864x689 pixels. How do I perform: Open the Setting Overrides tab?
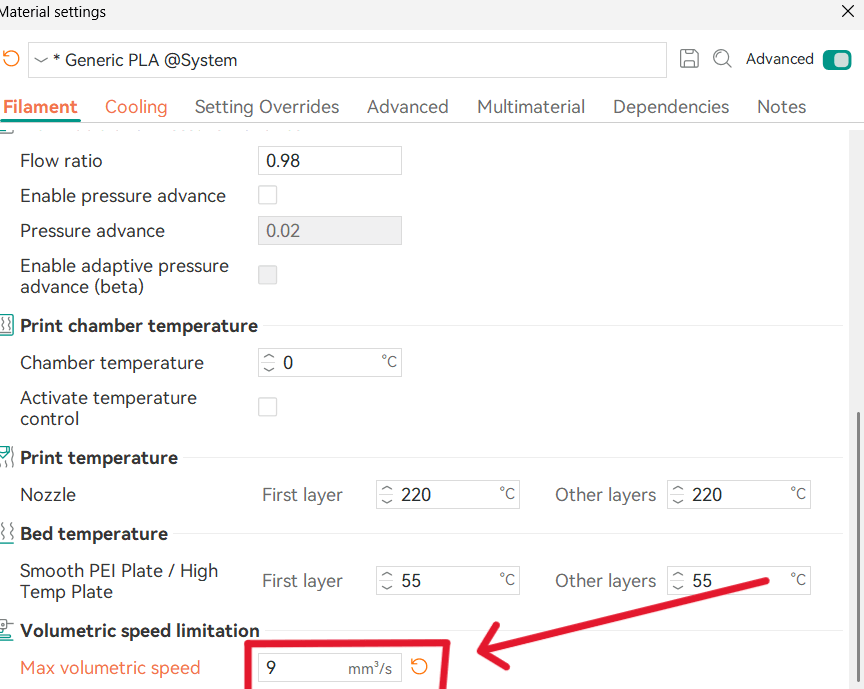point(267,107)
